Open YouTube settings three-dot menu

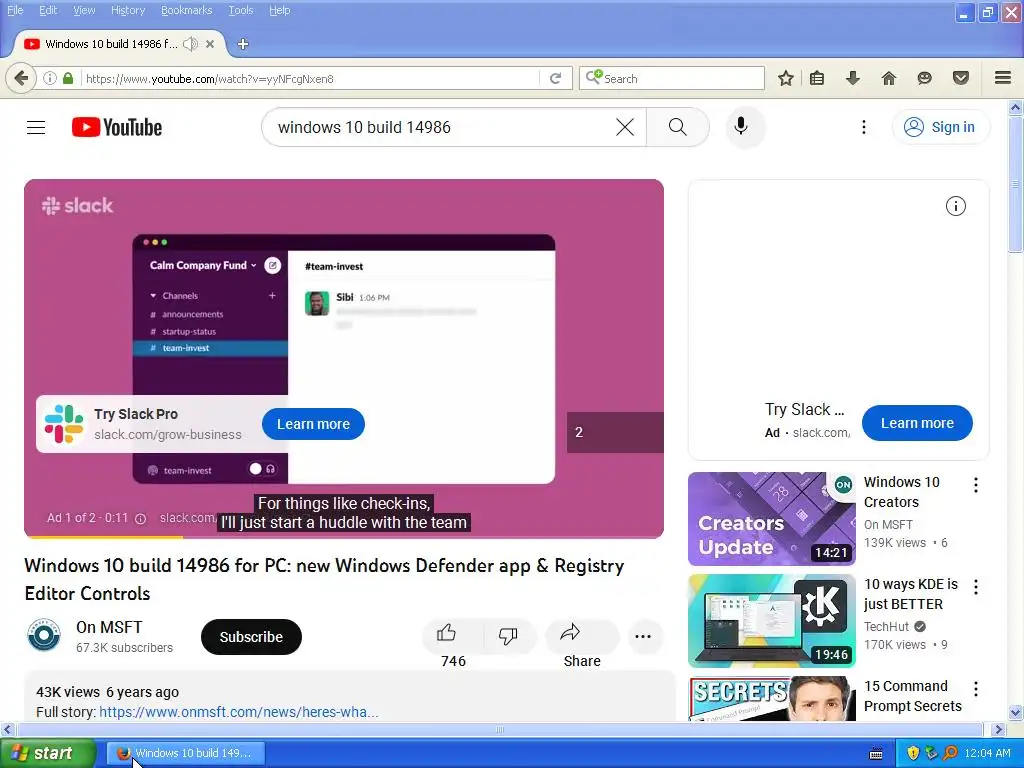coord(863,127)
